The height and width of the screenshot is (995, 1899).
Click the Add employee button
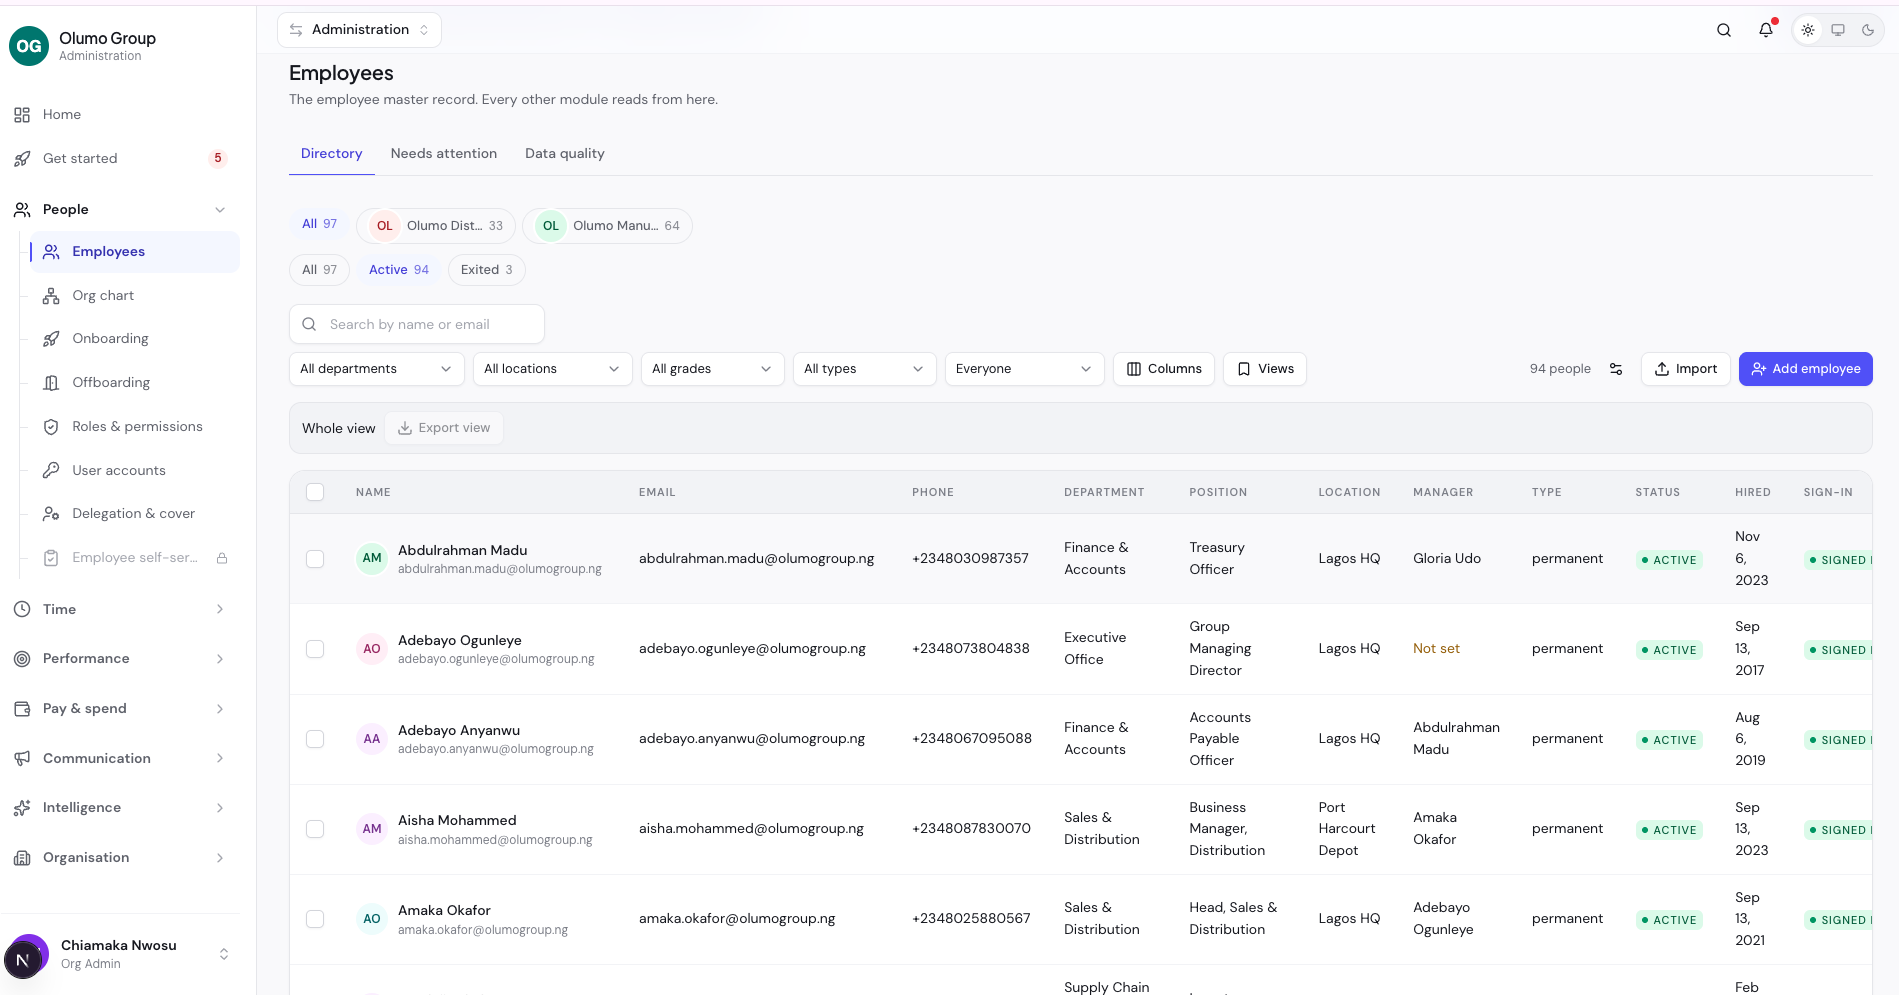click(1806, 369)
